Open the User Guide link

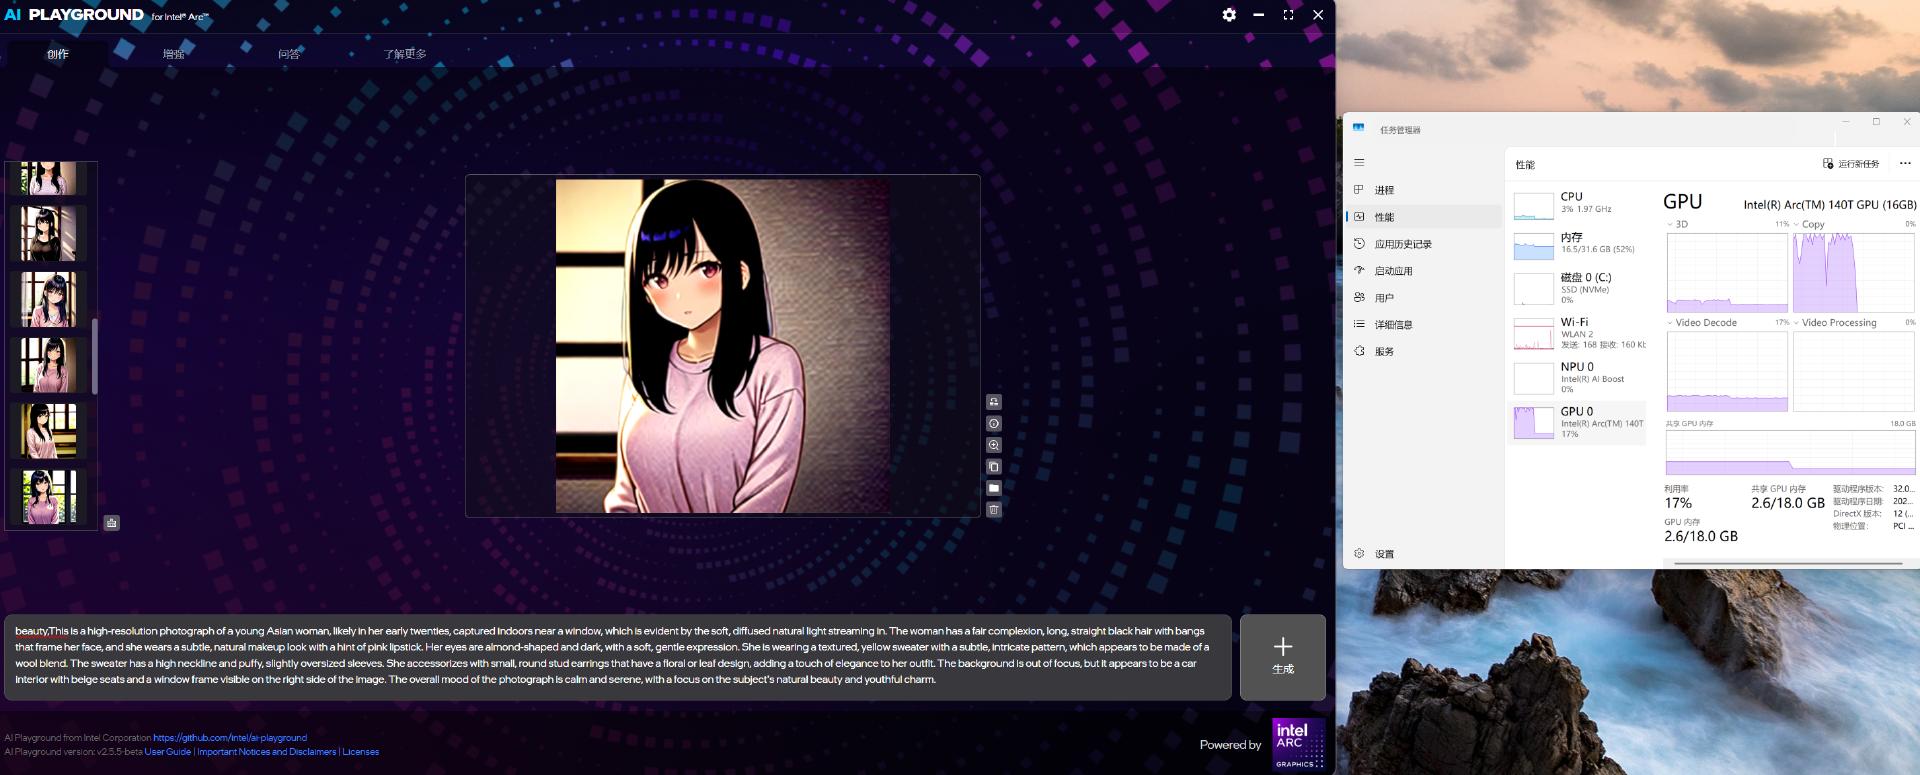(x=168, y=752)
